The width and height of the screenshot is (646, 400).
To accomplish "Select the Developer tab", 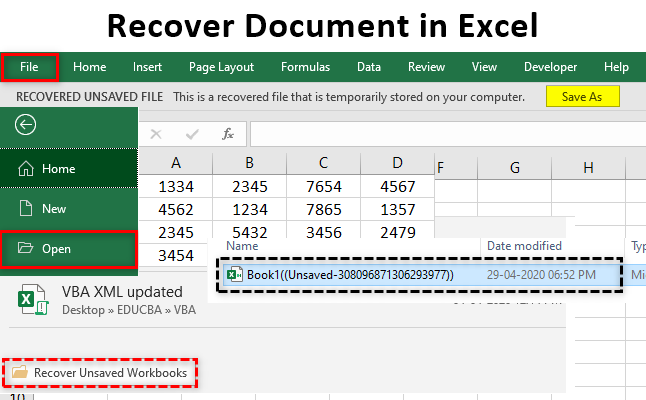I will click(x=550, y=67).
